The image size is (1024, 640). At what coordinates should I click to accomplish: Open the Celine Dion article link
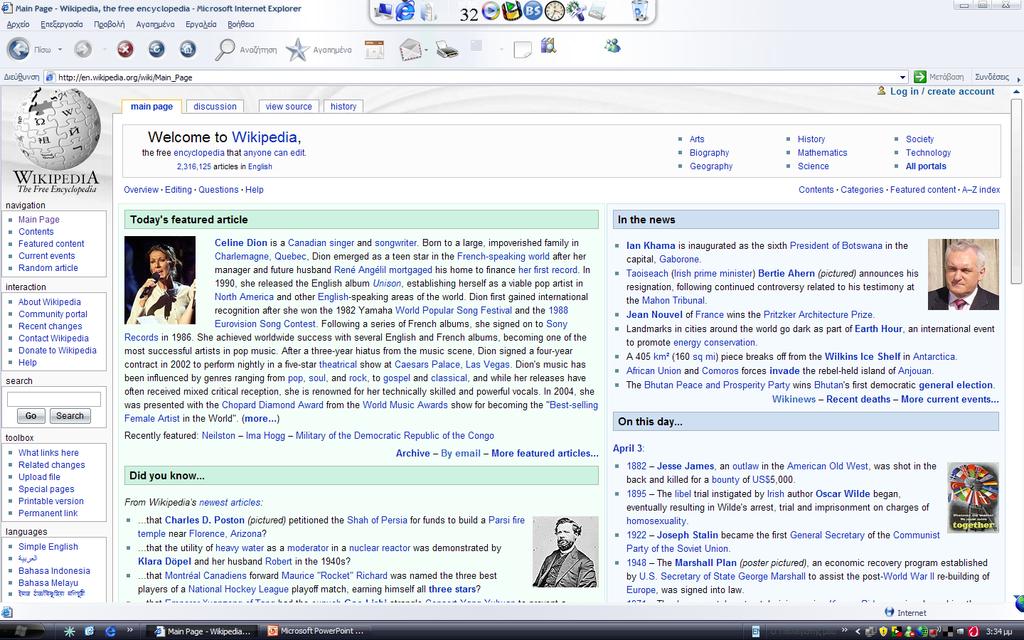point(240,242)
